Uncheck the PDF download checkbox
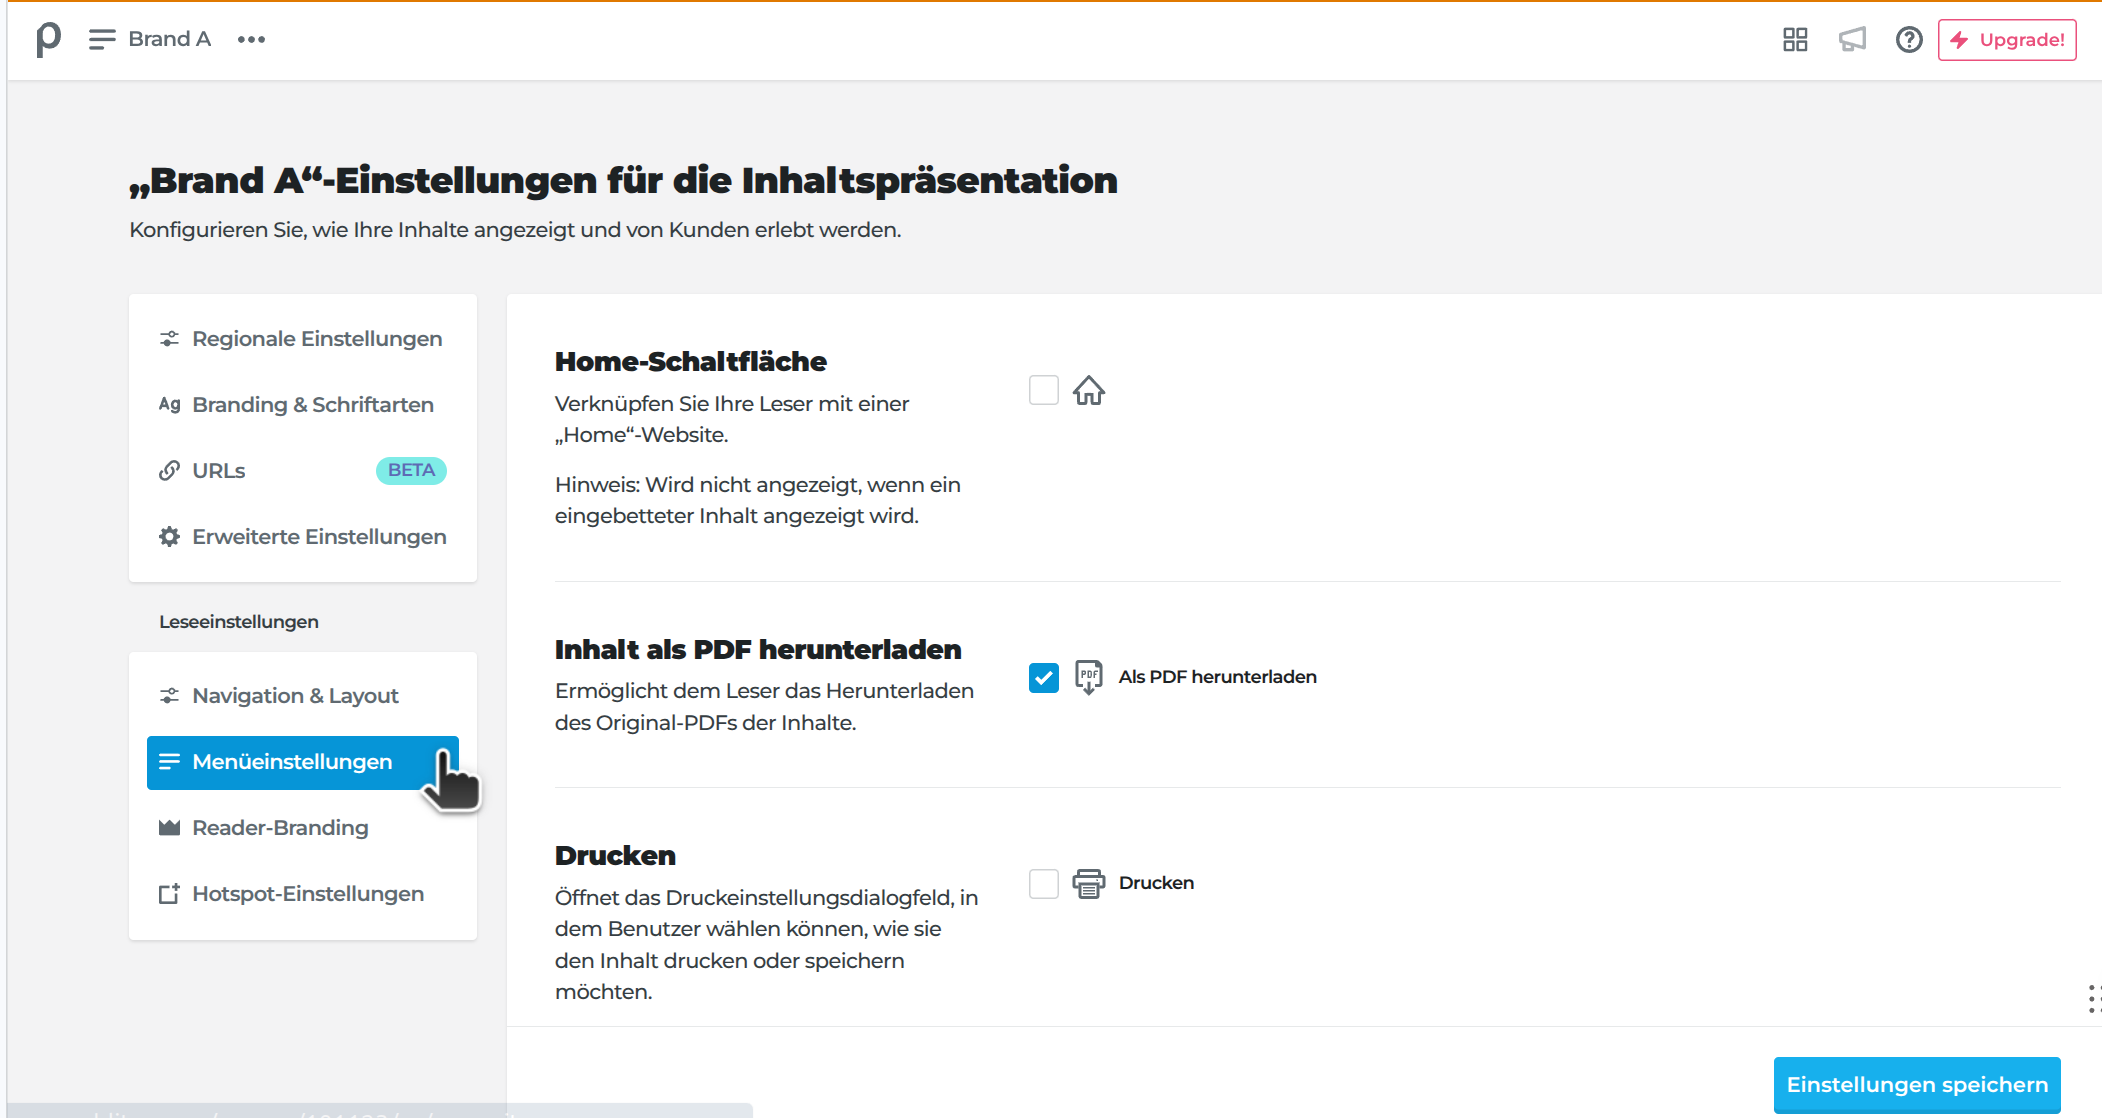This screenshot has height=1118, width=2102. point(1043,678)
